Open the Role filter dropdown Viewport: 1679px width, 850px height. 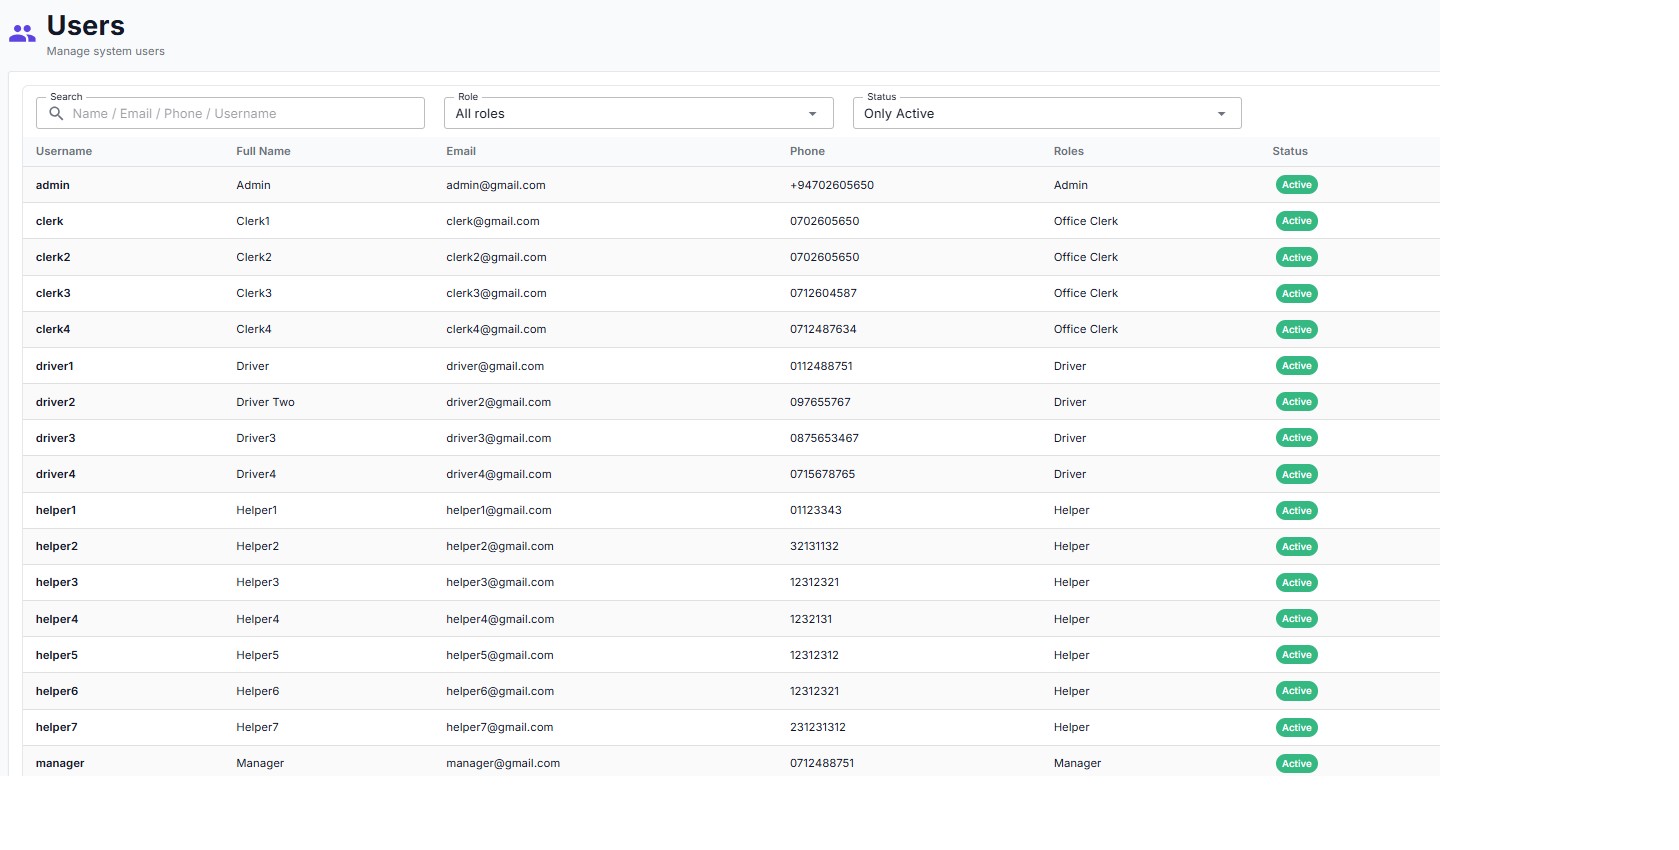(637, 113)
